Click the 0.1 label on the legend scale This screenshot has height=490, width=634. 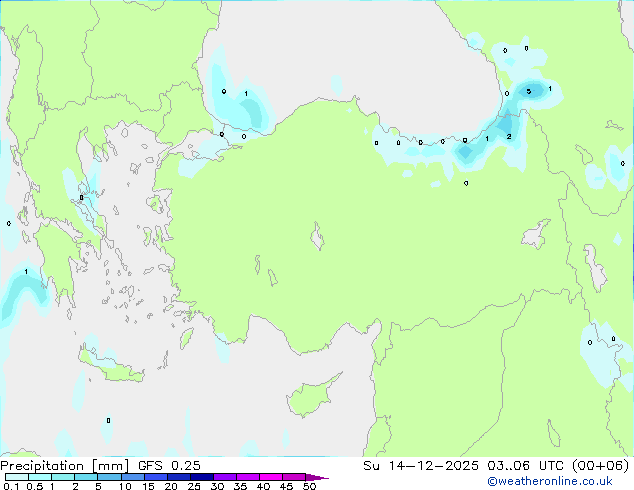9,486
